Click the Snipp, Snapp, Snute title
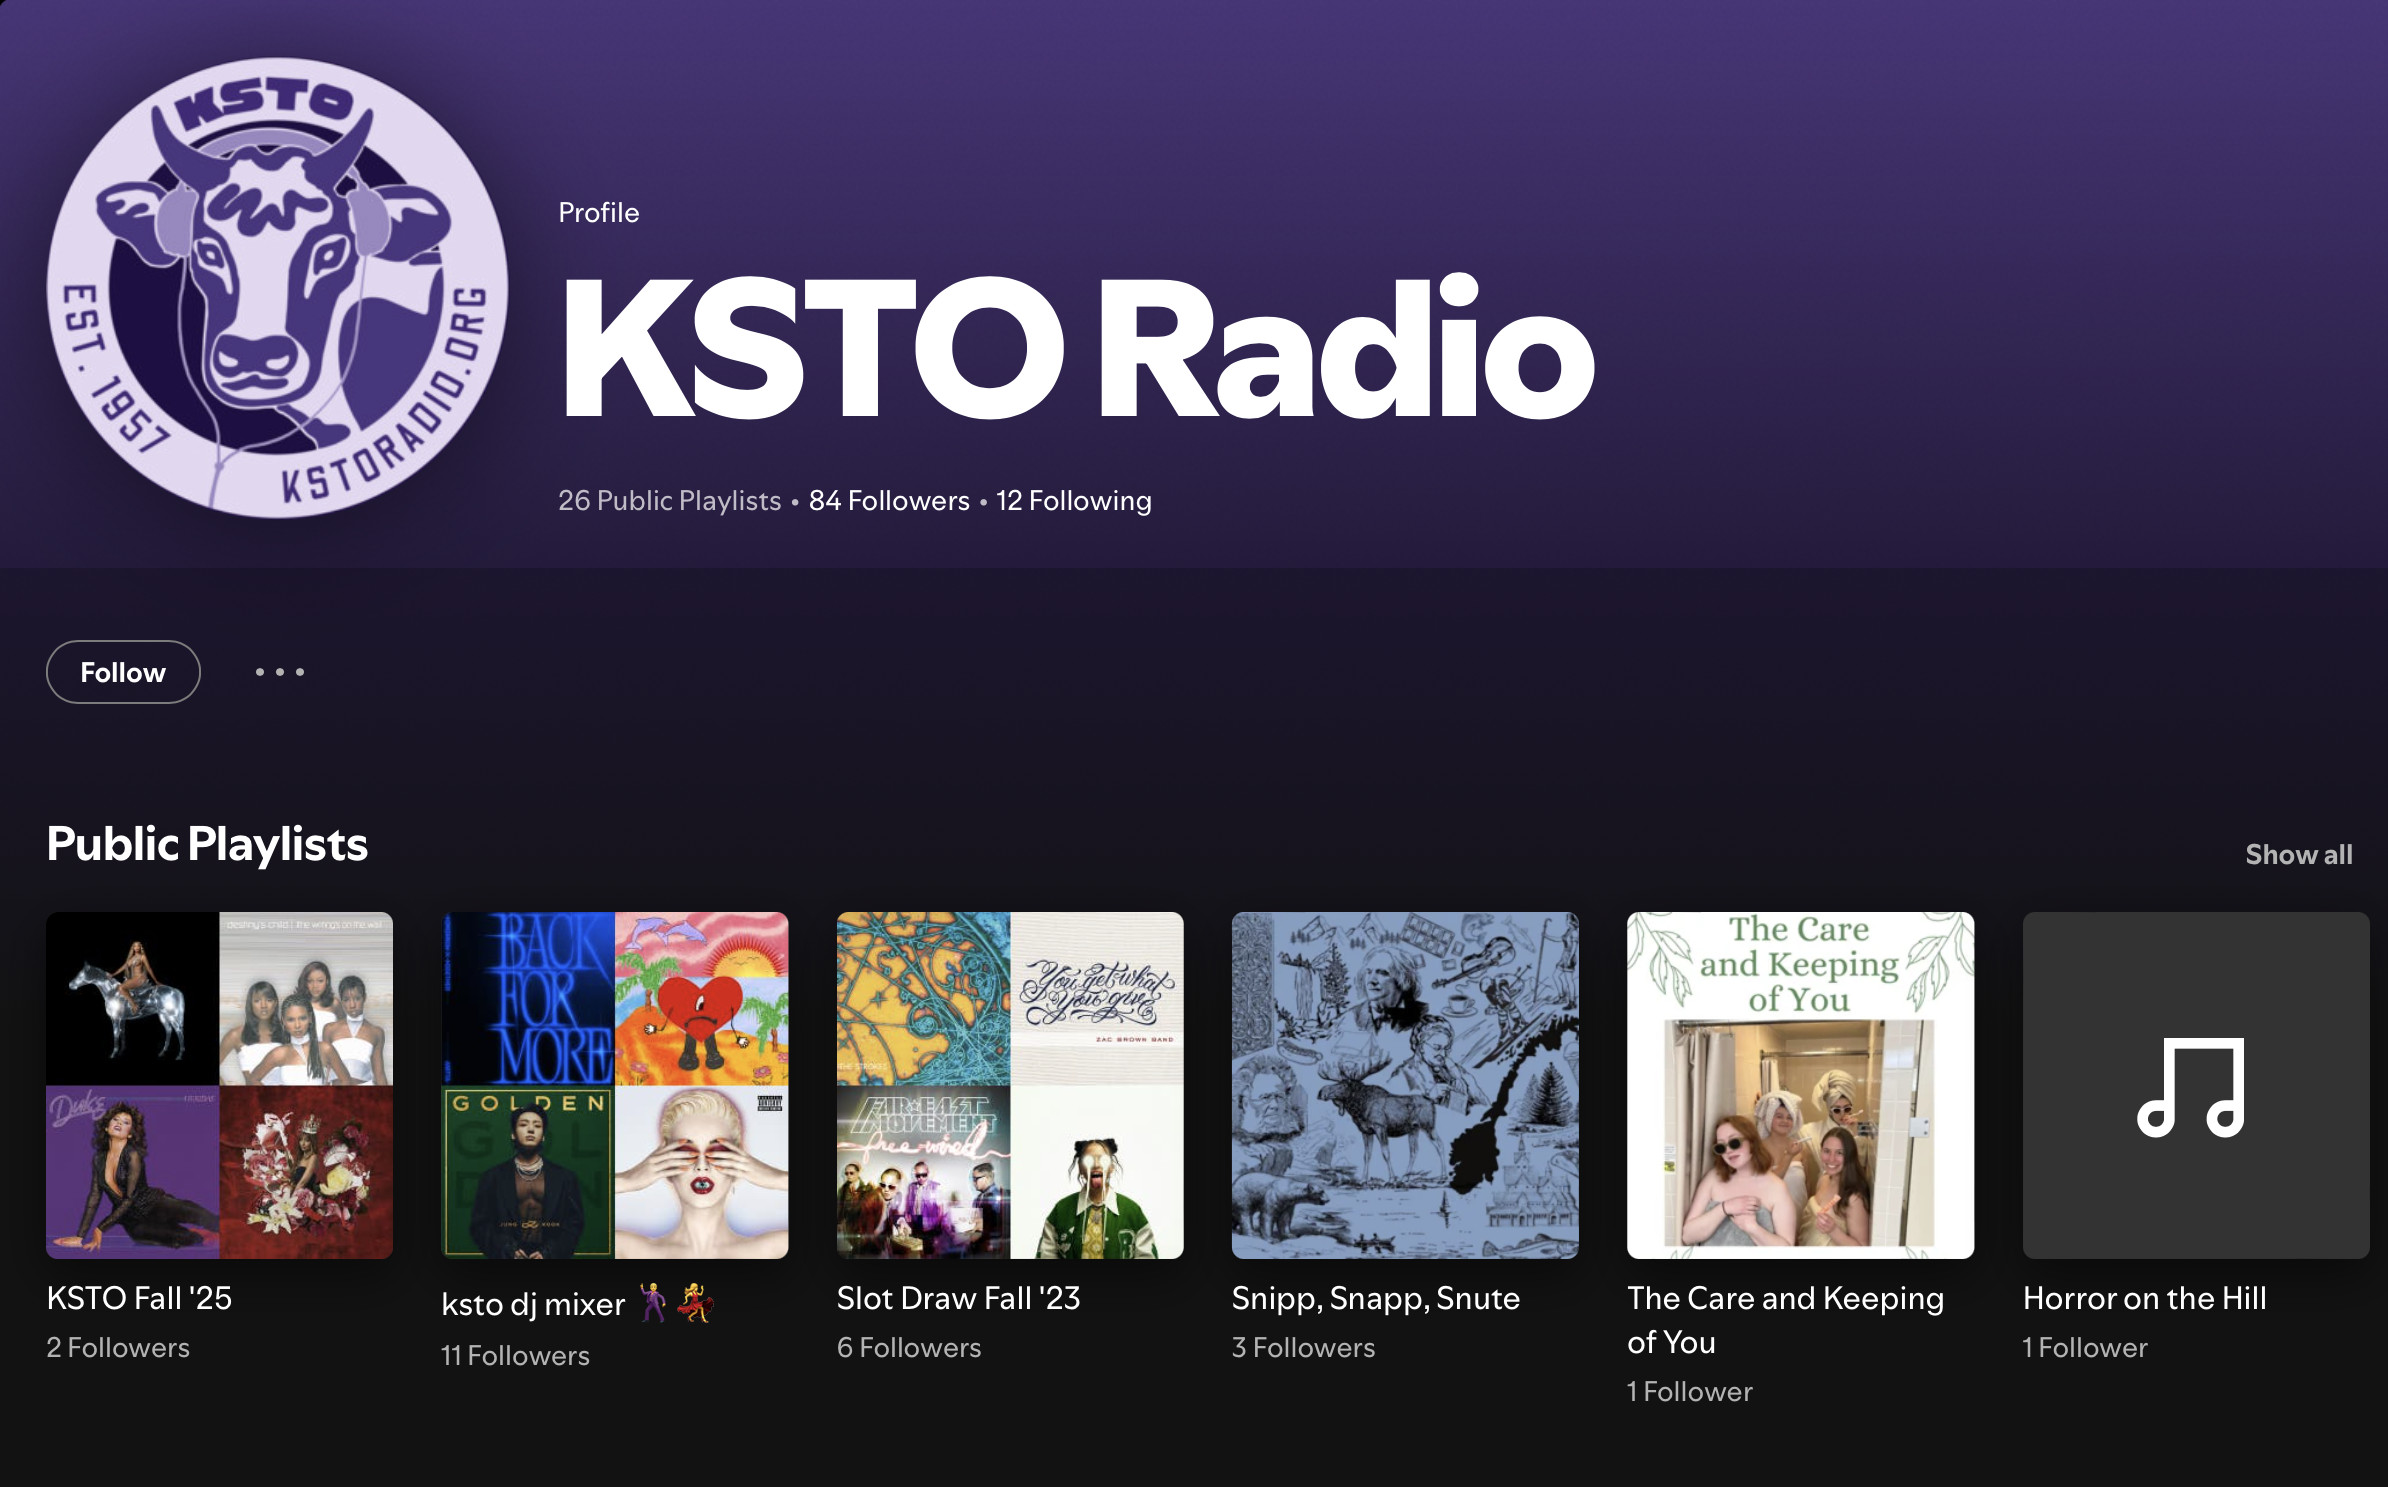Screen dimensions: 2388x1487 [x=1375, y=1298]
